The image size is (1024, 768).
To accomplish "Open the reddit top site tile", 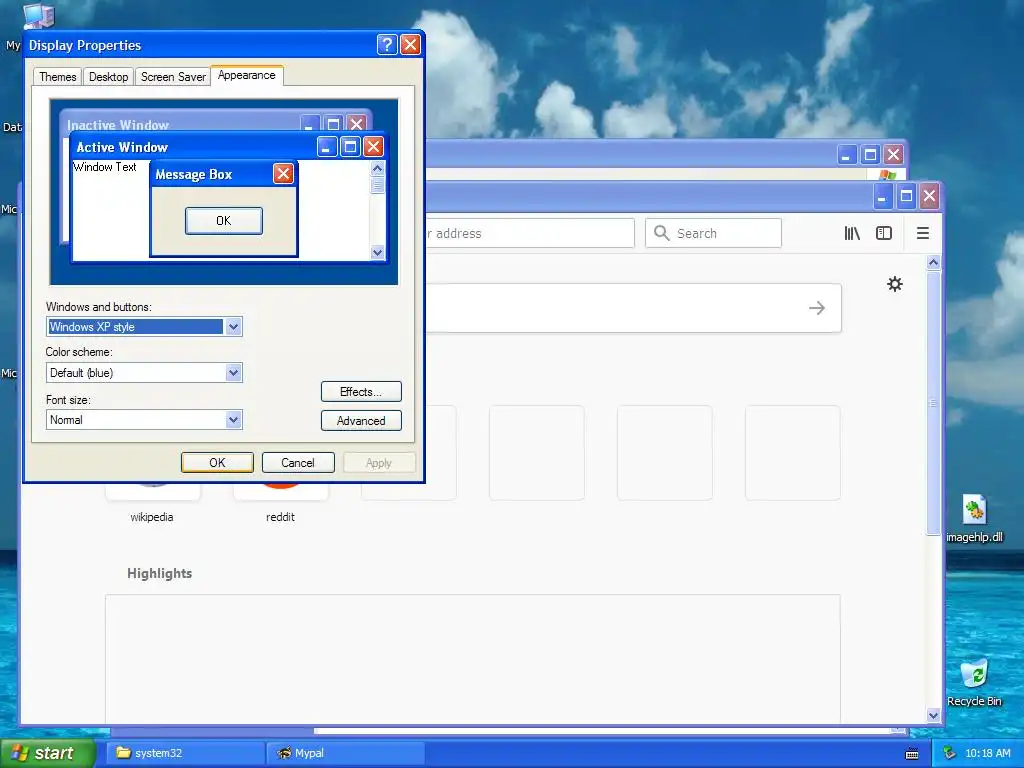I will pos(280,503).
